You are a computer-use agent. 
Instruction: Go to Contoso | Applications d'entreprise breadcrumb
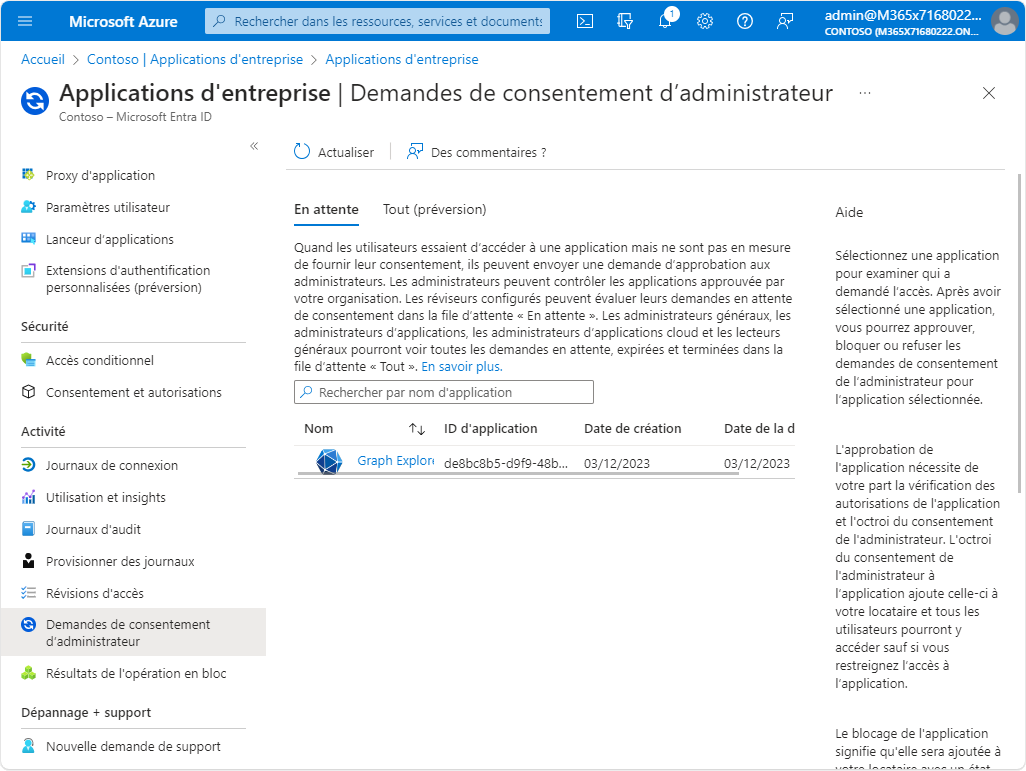(x=195, y=59)
